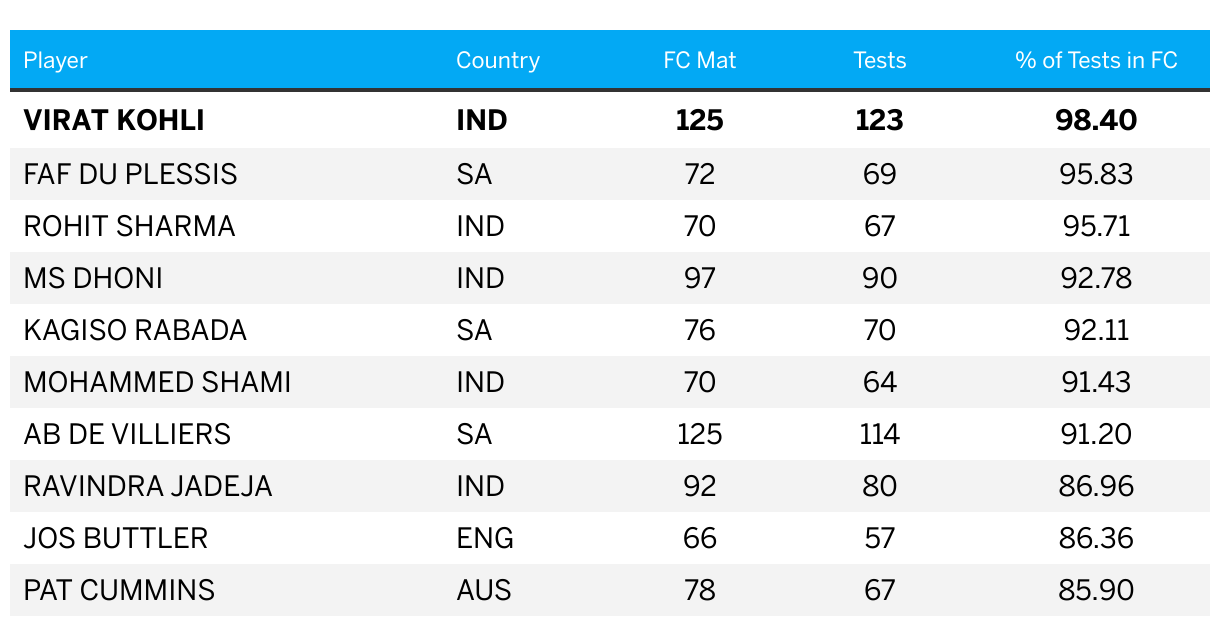Click the PAT CUMMINS row name

point(119,590)
